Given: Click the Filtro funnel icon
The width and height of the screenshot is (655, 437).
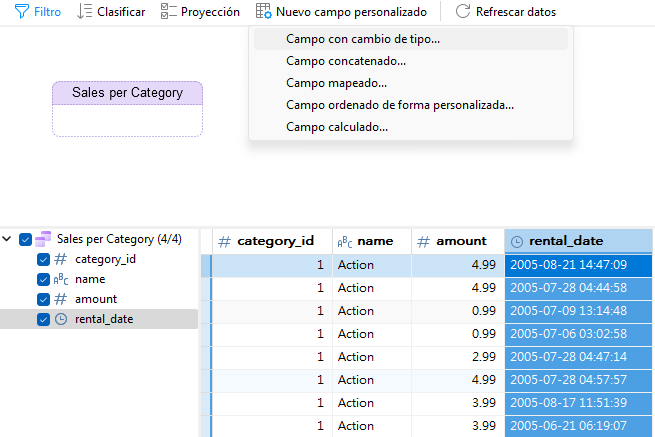Looking at the screenshot, I should click(x=22, y=12).
